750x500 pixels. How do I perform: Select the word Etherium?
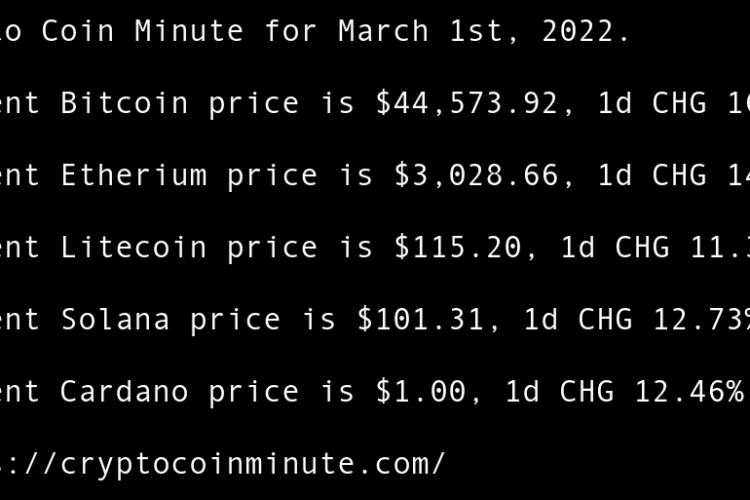[133, 175]
